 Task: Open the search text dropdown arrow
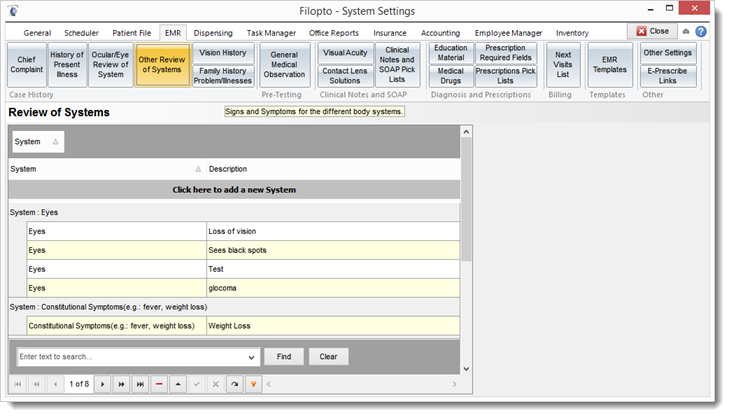pos(251,357)
